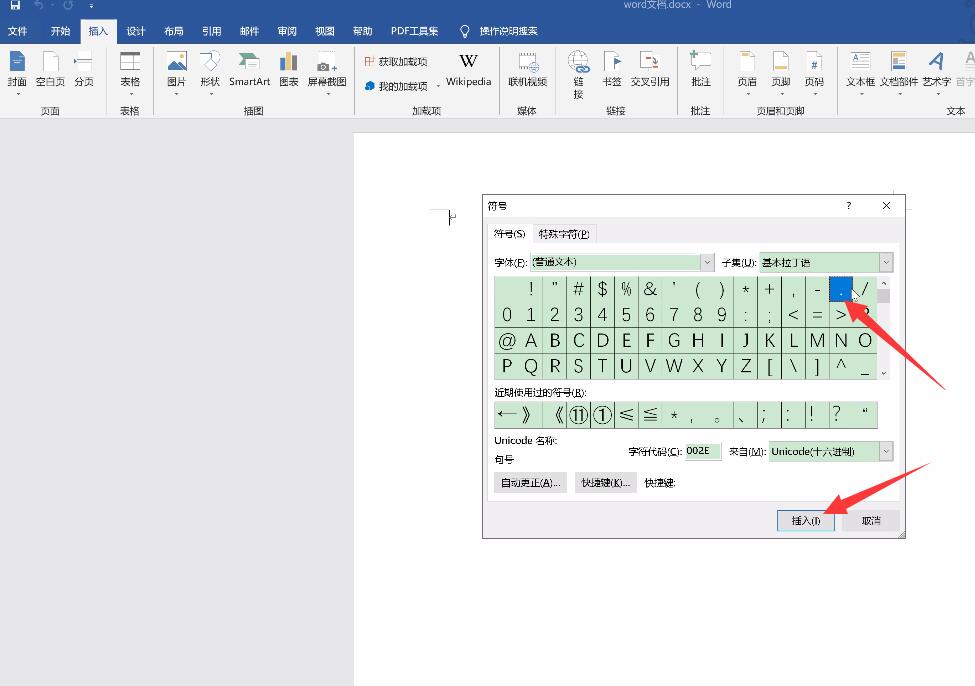
Task: Switch to 特殊字符 (Special Characters) tab
Action: coord(564,234)
